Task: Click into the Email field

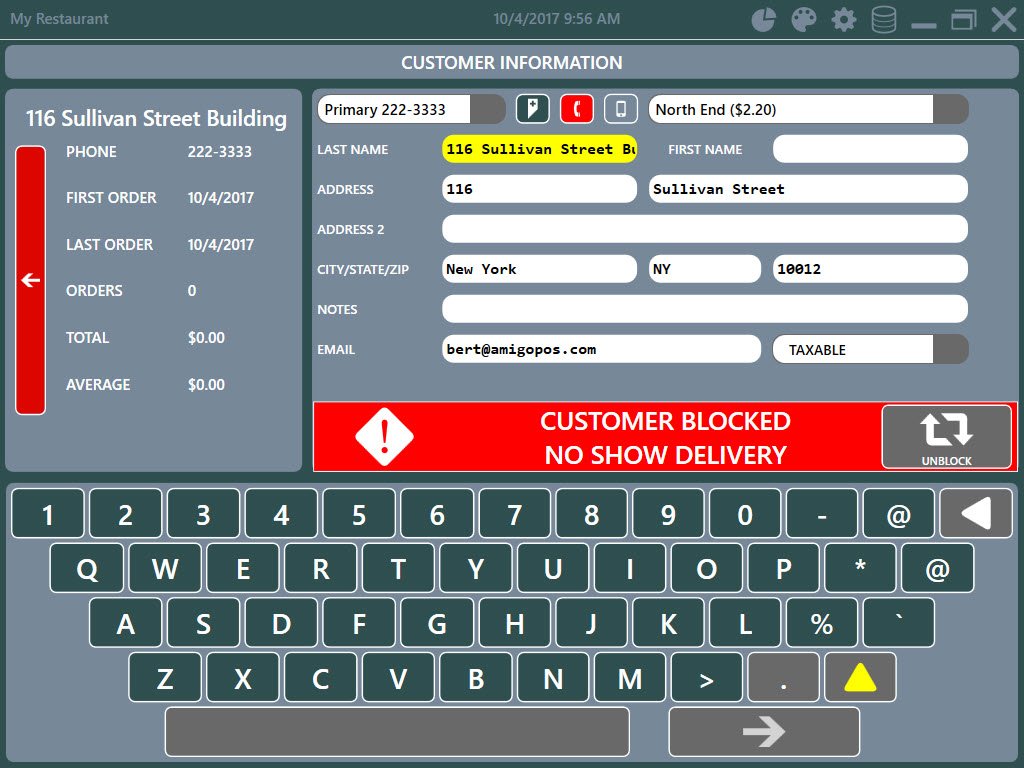Action: pyautogui.click(x=600, y=349)
